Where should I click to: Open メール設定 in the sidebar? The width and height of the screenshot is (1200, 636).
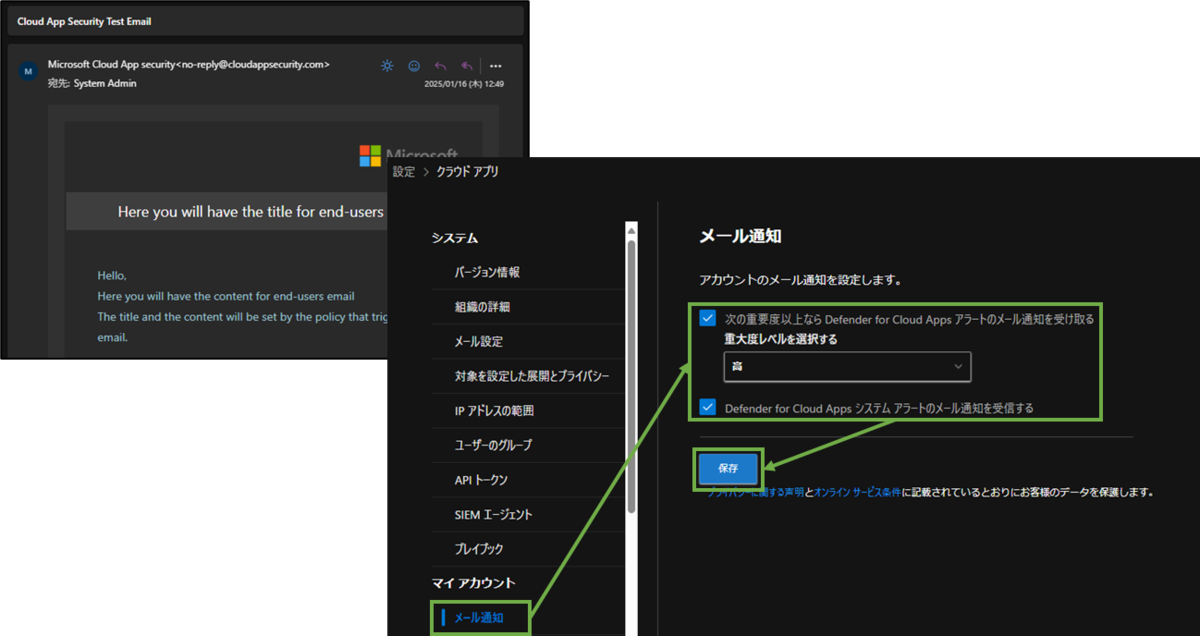[x=479, y=341]
